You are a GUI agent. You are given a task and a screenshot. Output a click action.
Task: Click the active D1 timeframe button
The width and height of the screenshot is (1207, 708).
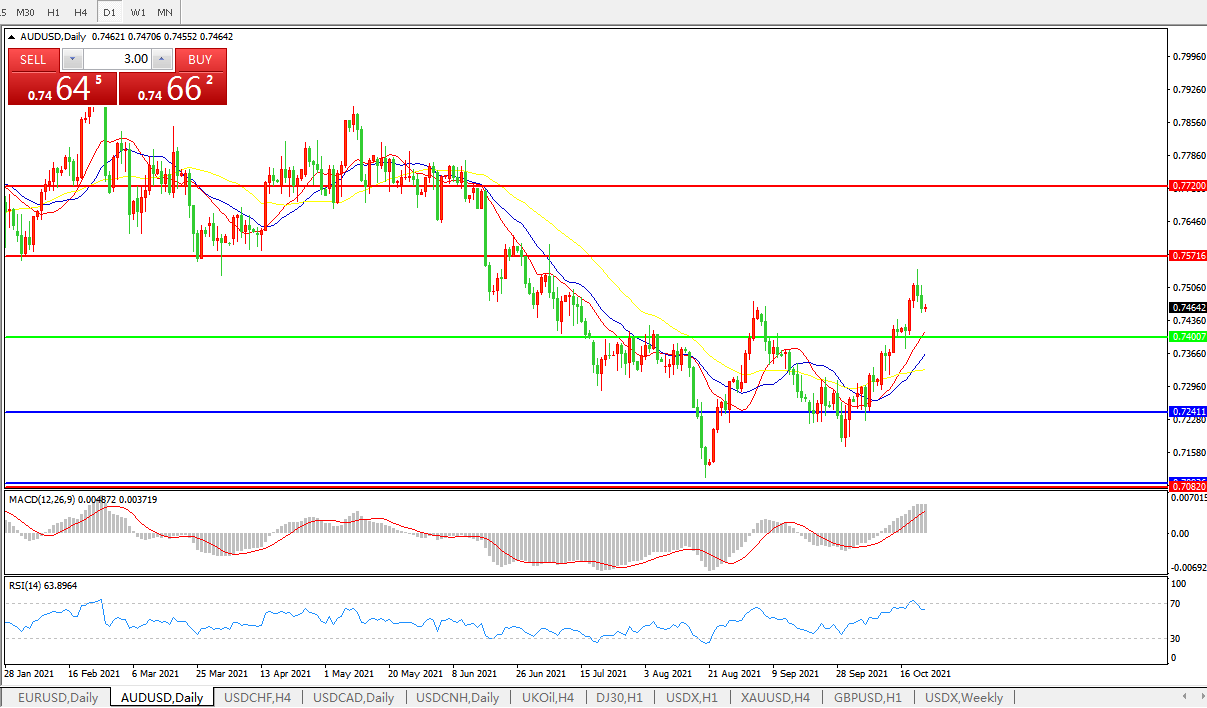(110, 12)
